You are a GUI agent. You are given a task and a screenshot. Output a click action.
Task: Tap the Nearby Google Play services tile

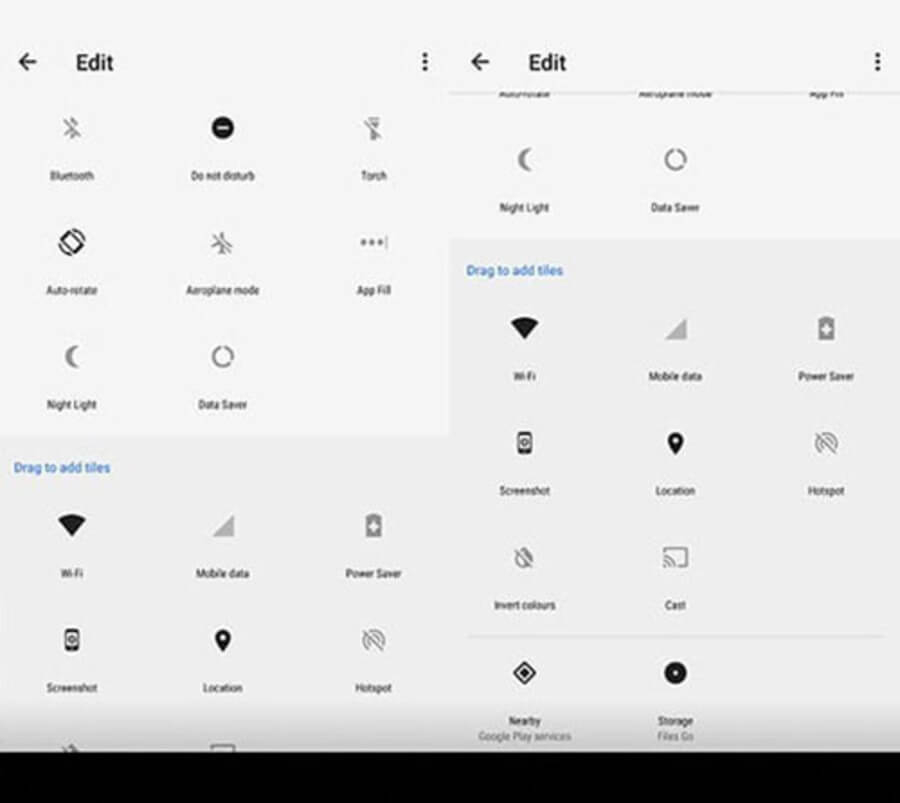524,673
